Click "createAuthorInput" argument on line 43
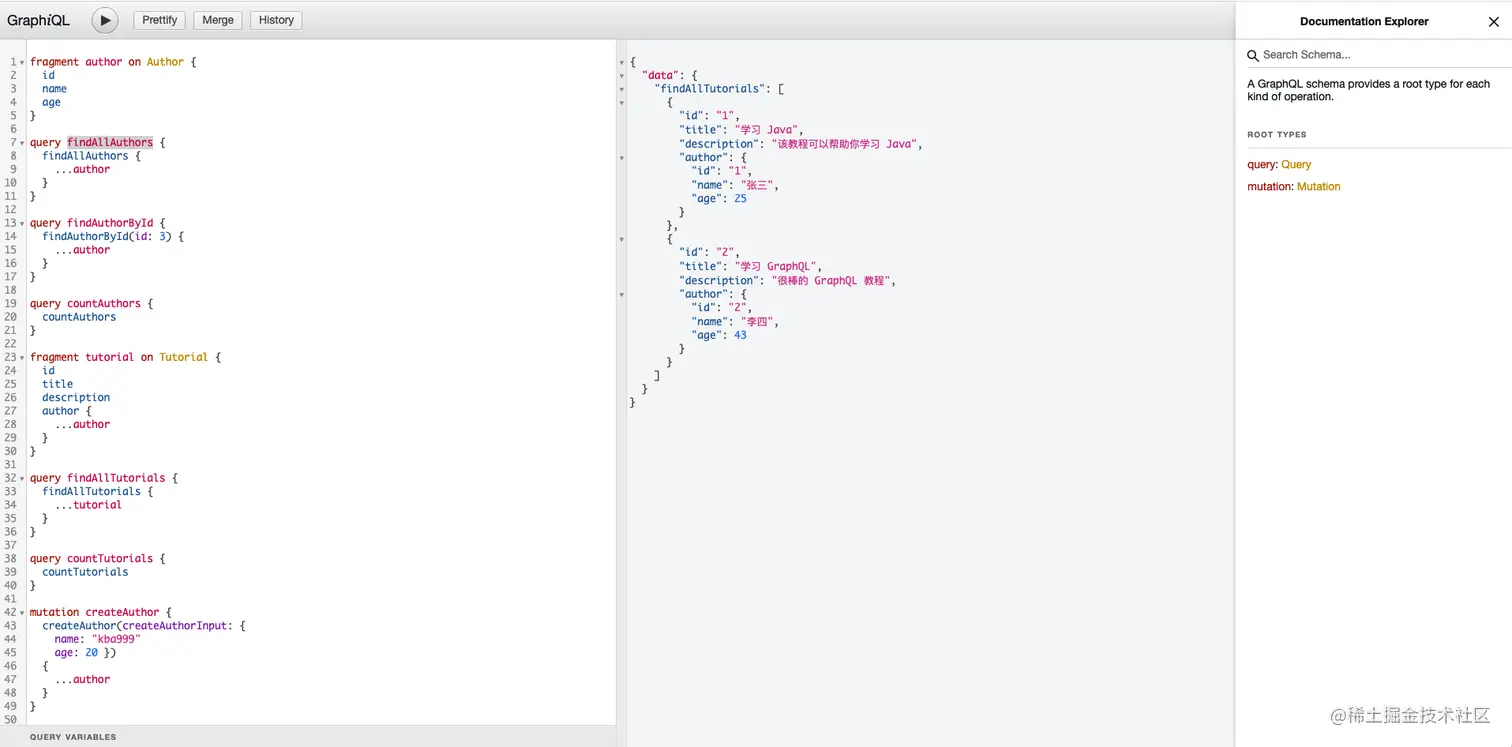This screenshot has height=747, width=1512. click(175, 626)
